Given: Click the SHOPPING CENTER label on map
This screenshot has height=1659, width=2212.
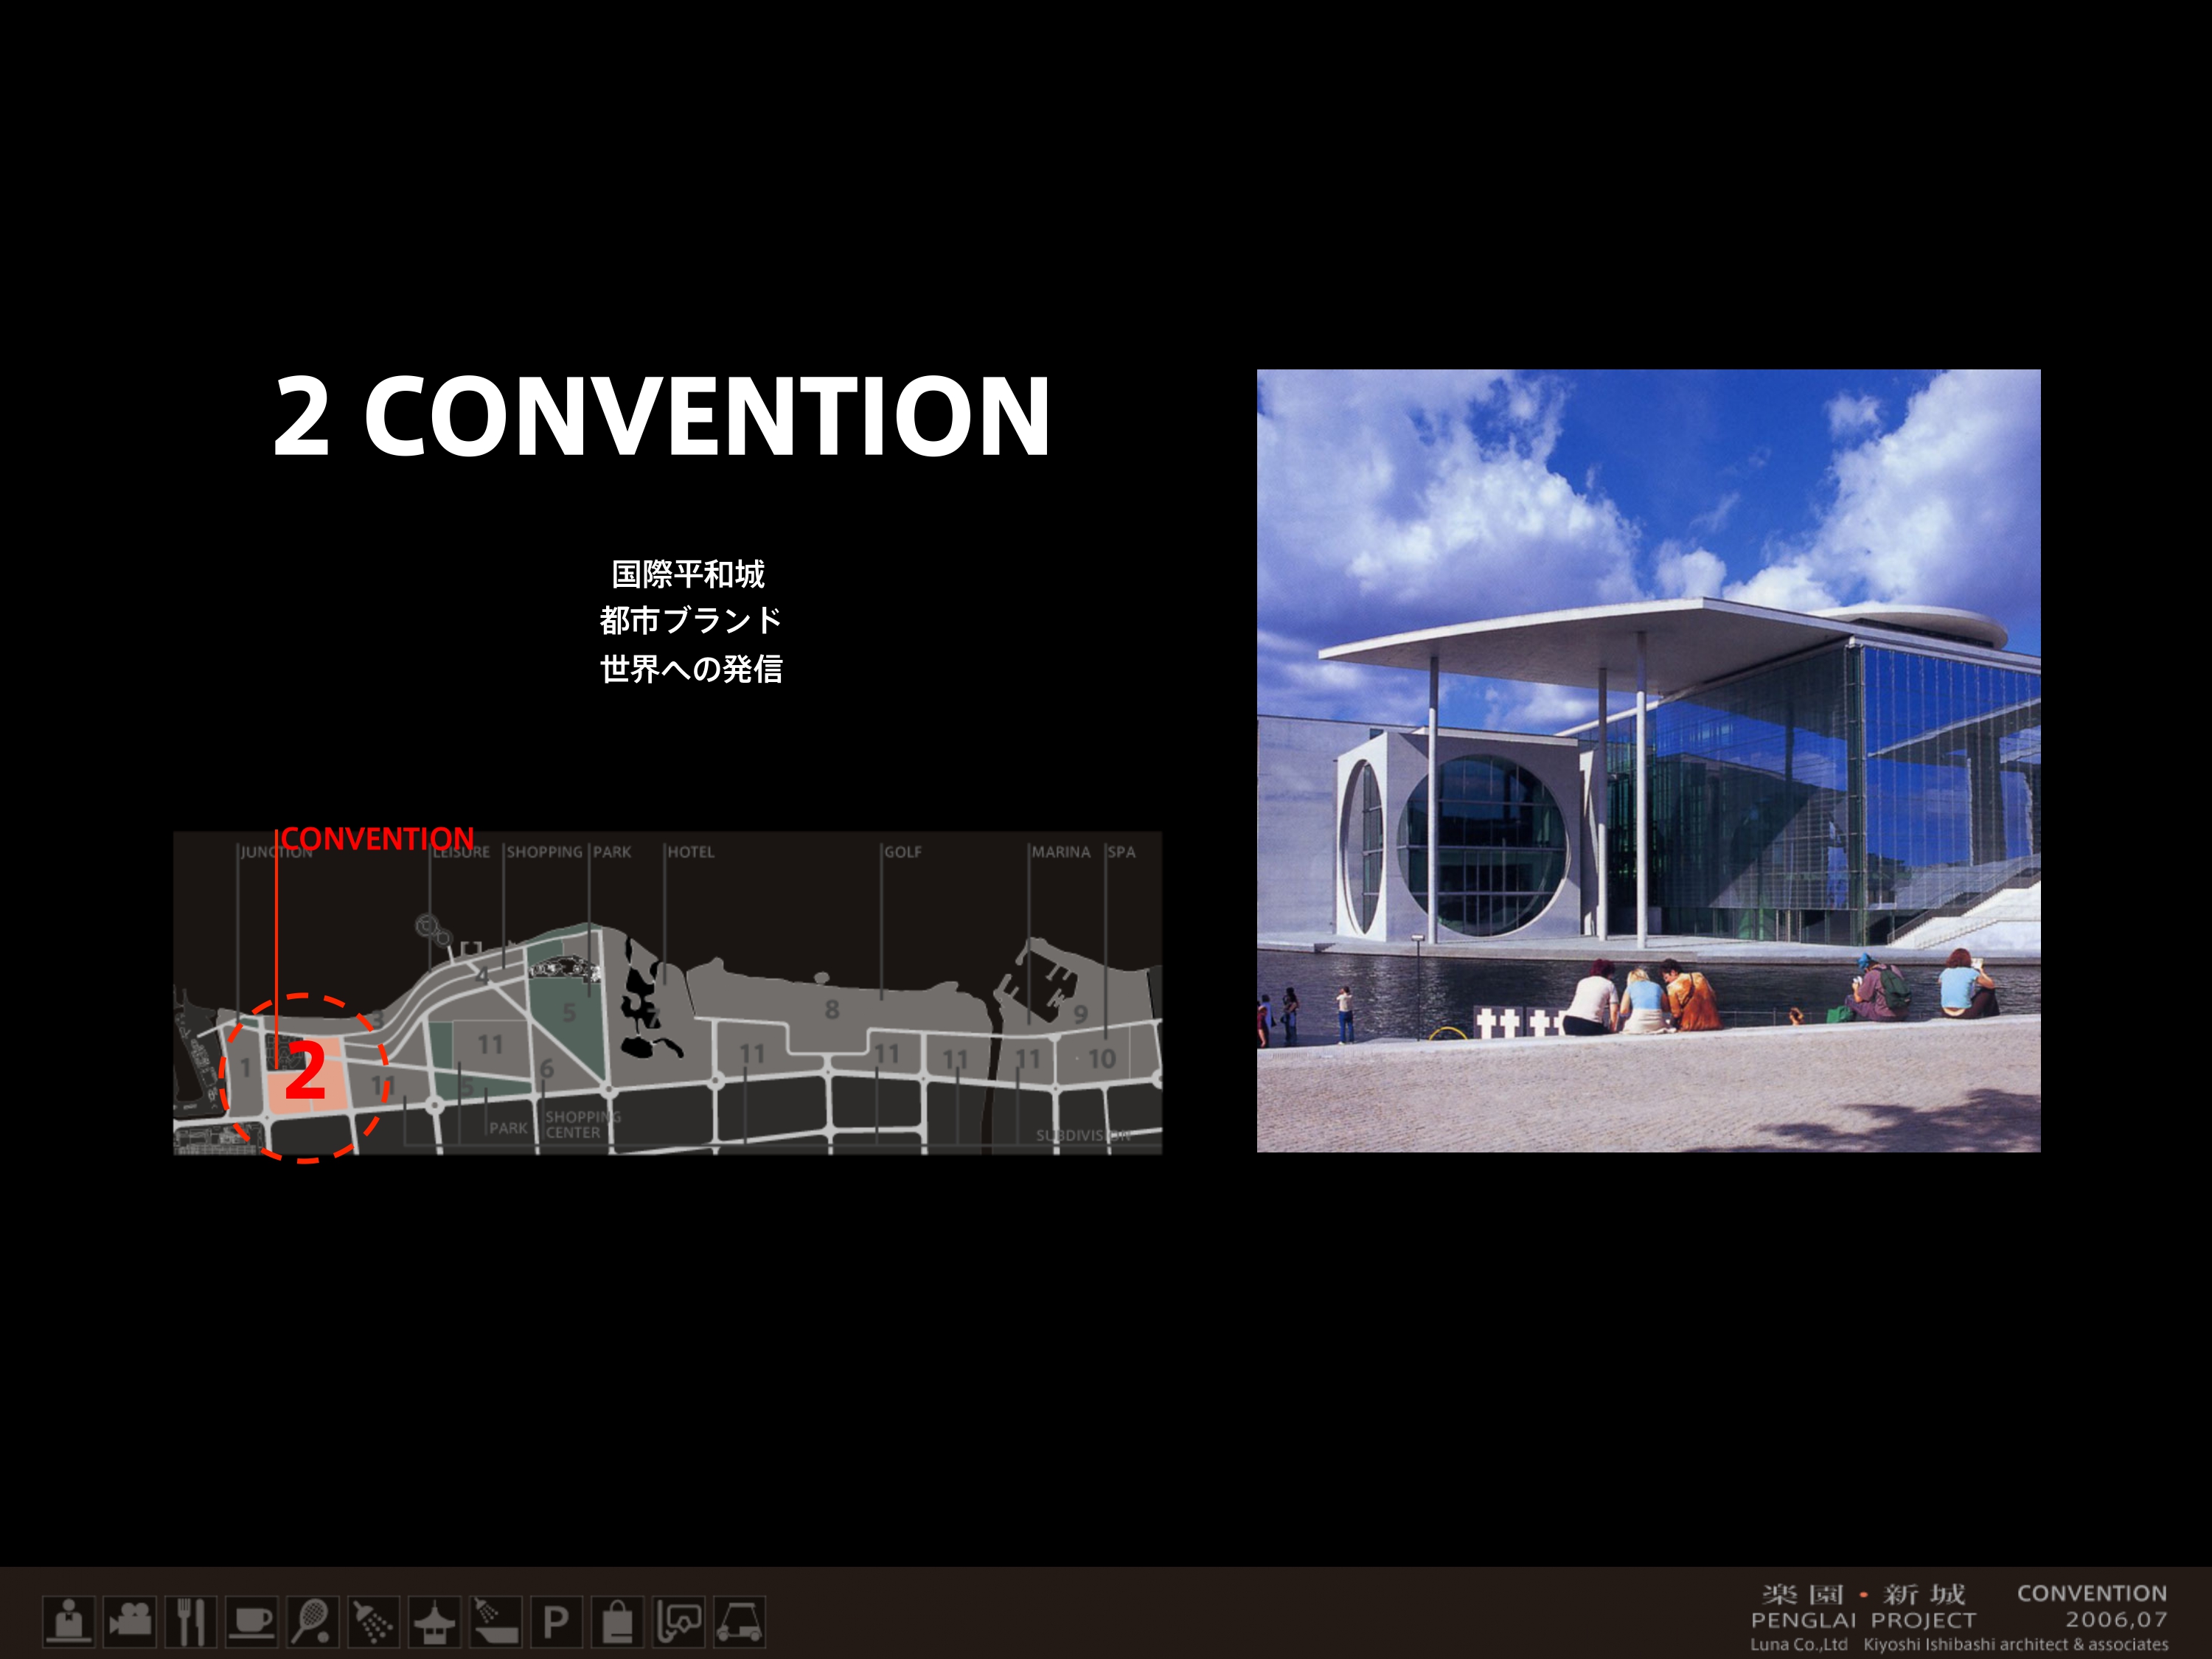Looking at the screenshot, I should tap(583, 1124).
